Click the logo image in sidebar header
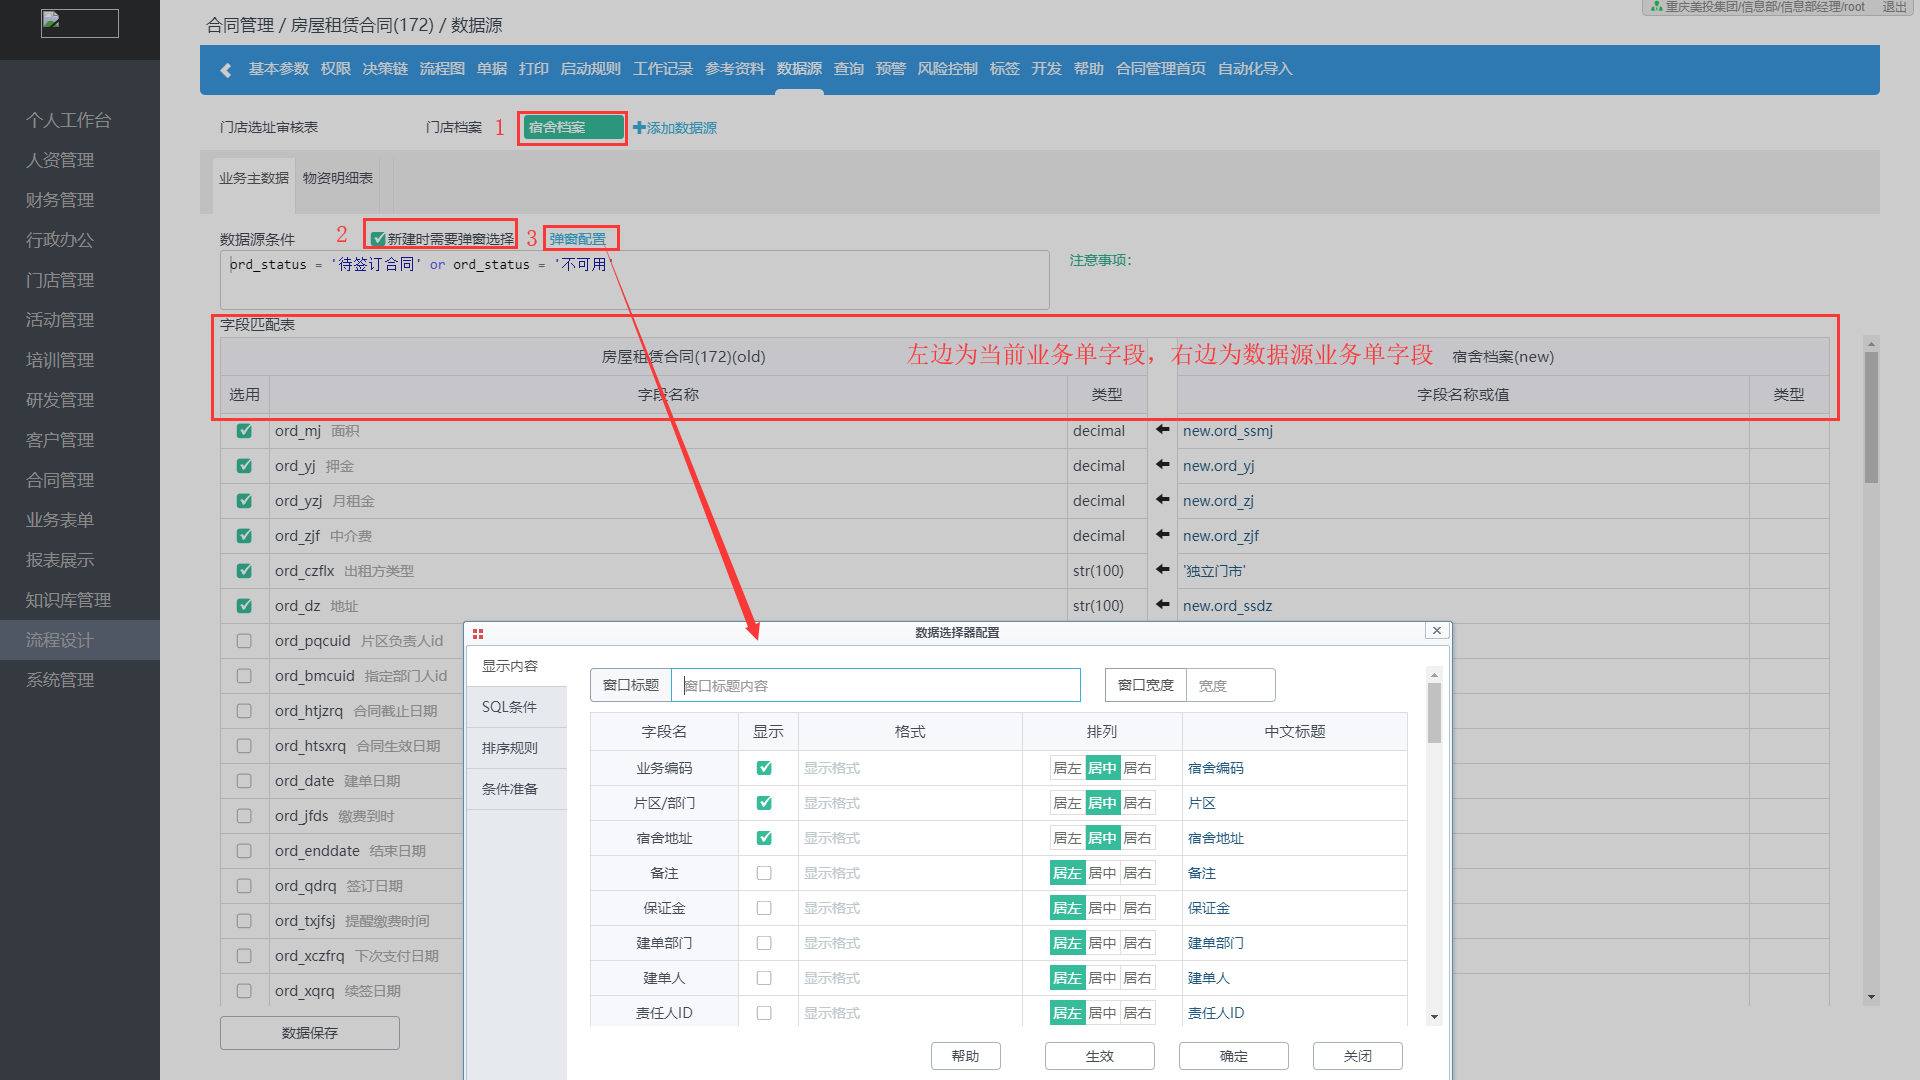1920x1080 pixels. coord(79,23)
